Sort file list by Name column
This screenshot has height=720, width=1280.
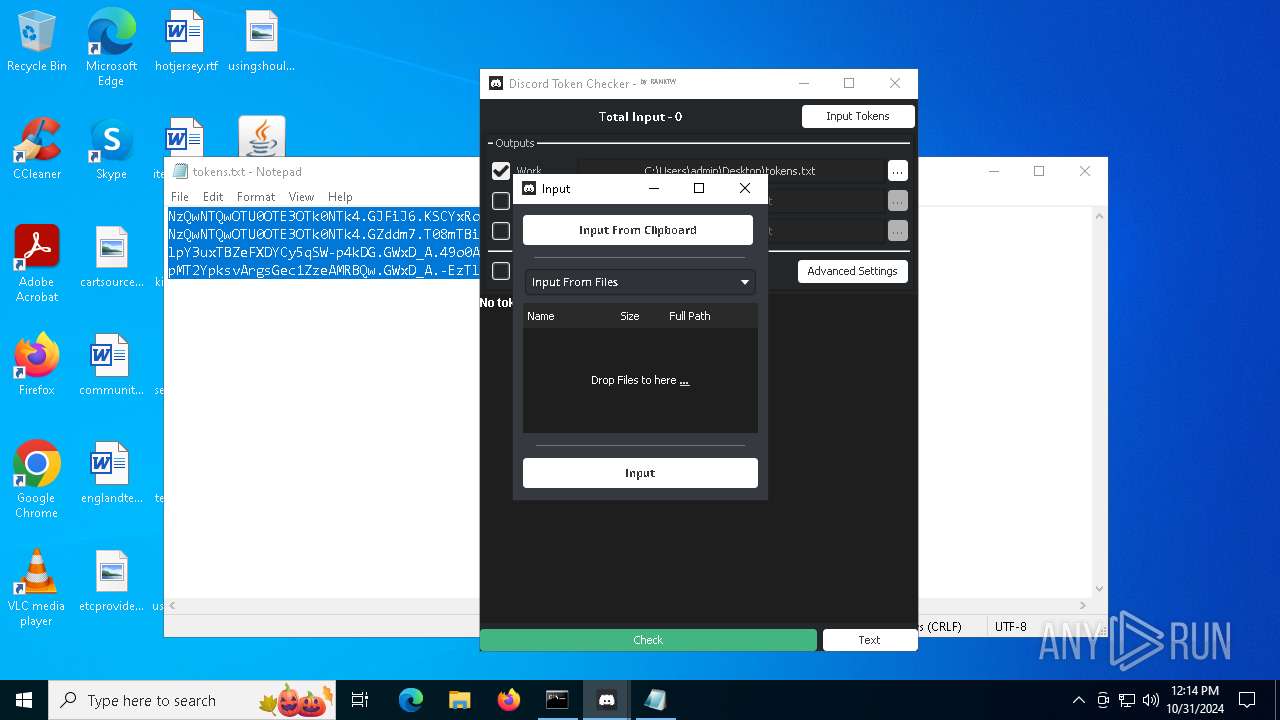(x=541, y=316)
